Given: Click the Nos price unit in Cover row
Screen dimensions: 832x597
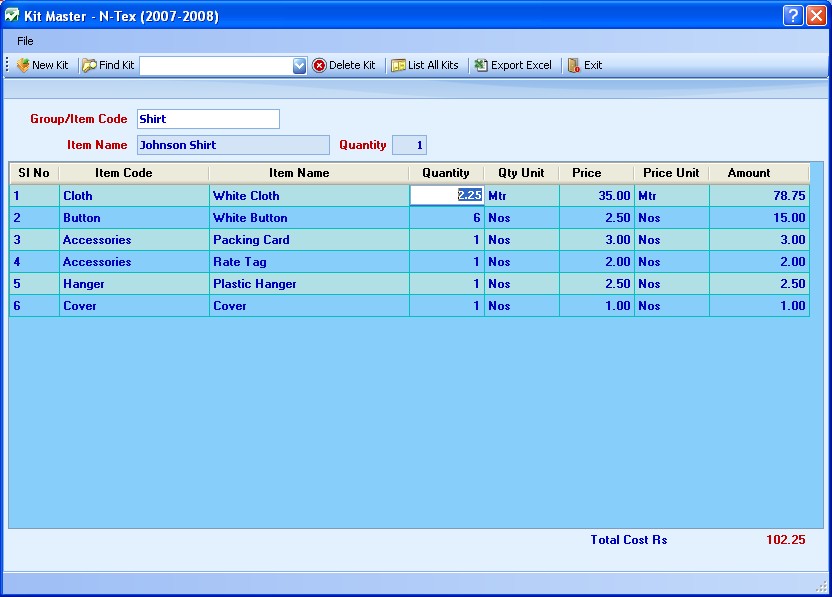Looking at the screenshot, I should [x=672, y=306].
